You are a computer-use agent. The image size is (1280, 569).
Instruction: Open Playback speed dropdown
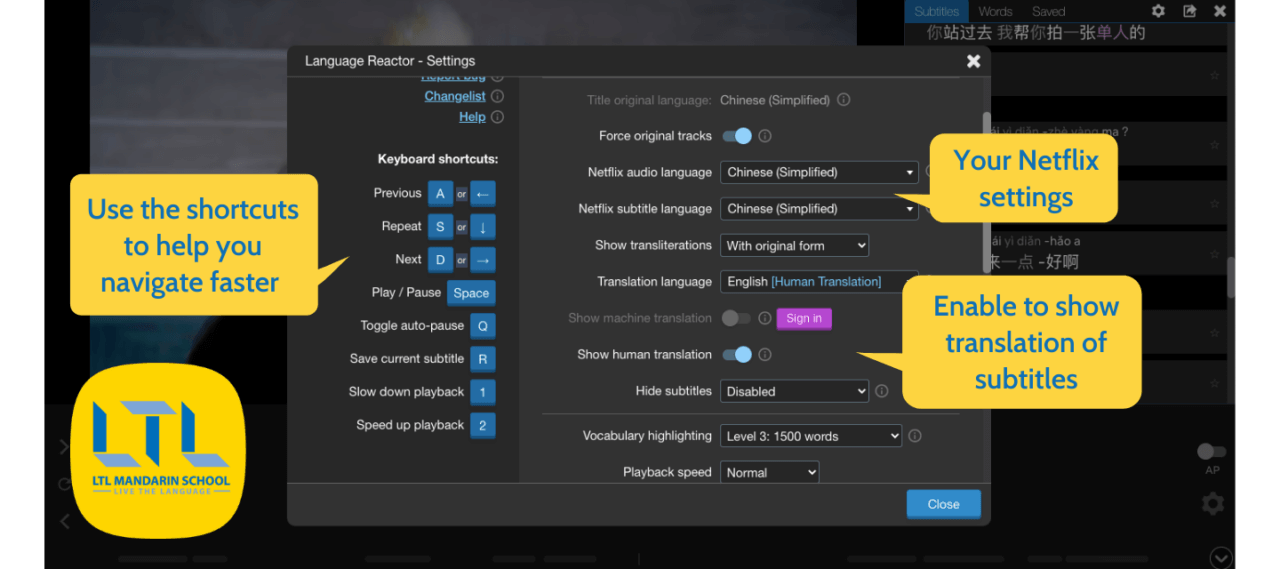click(x=769, y=472)
